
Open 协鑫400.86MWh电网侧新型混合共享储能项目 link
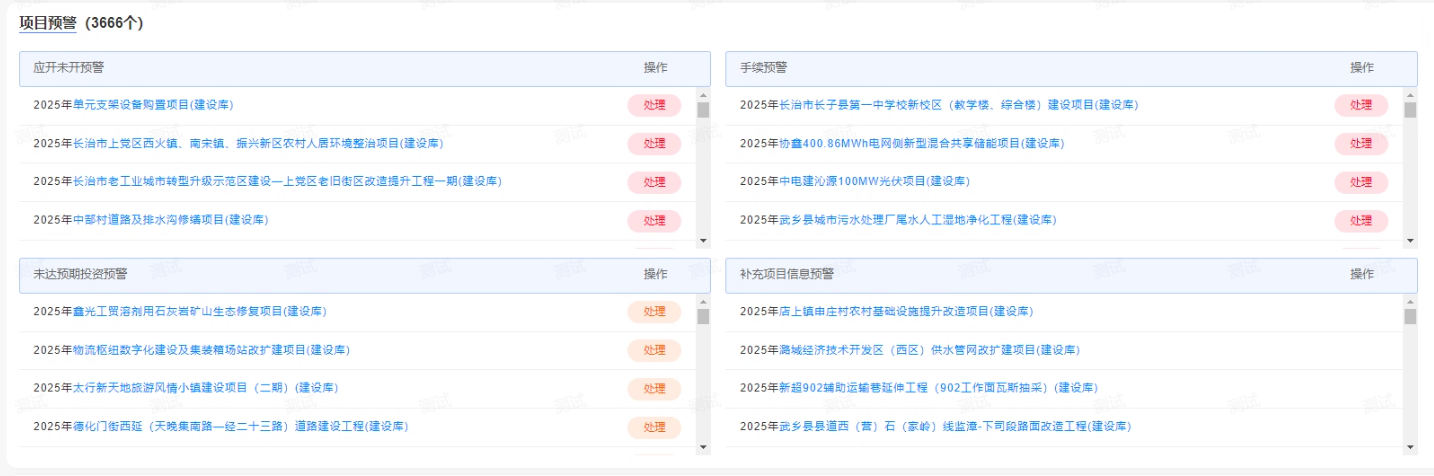pos(921,144)
